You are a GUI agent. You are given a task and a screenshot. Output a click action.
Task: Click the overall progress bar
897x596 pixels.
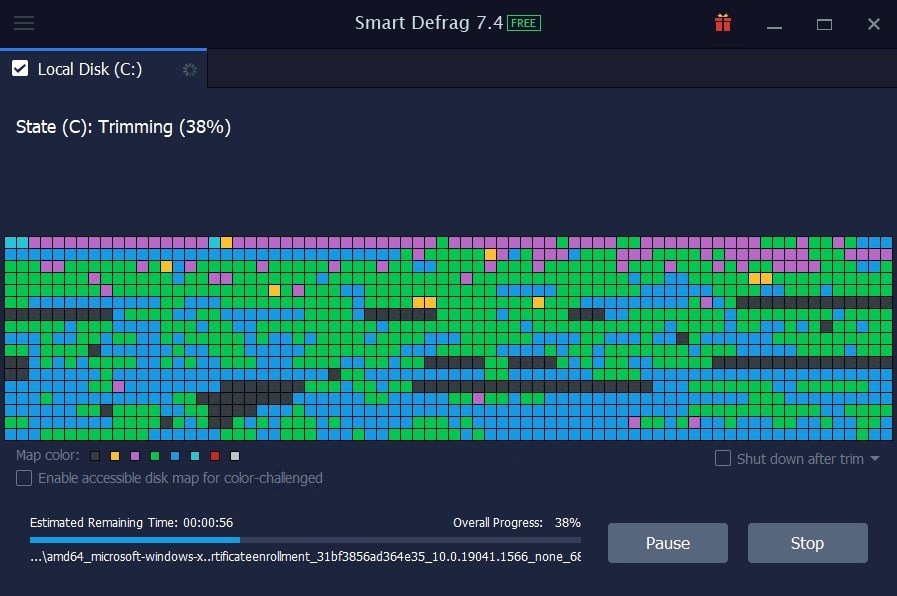click(x=305, y=539)
